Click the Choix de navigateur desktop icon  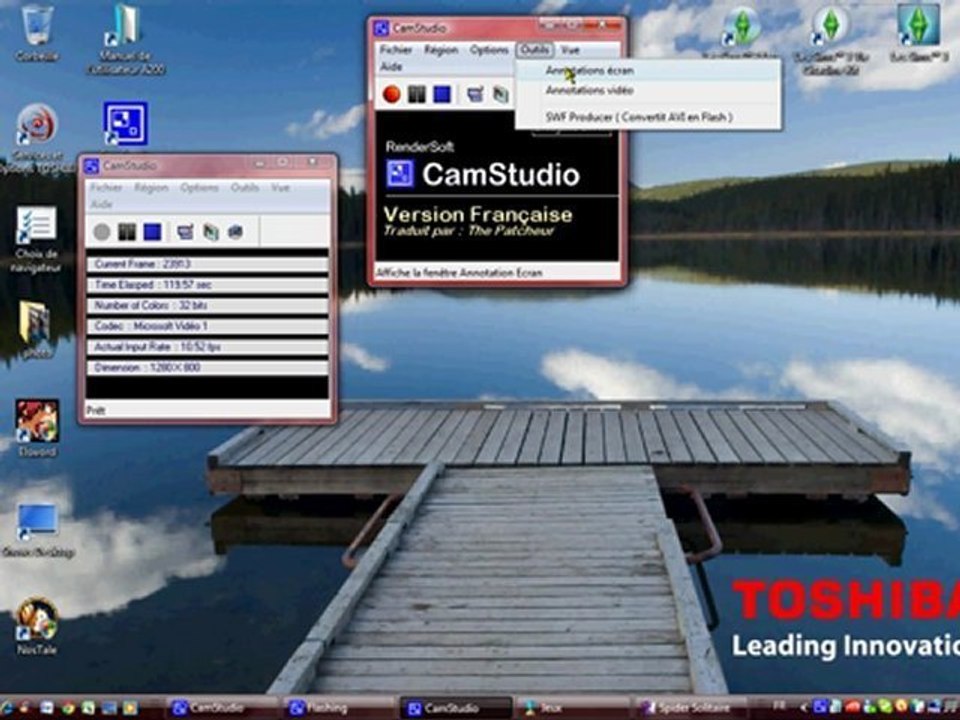[36, 239]
